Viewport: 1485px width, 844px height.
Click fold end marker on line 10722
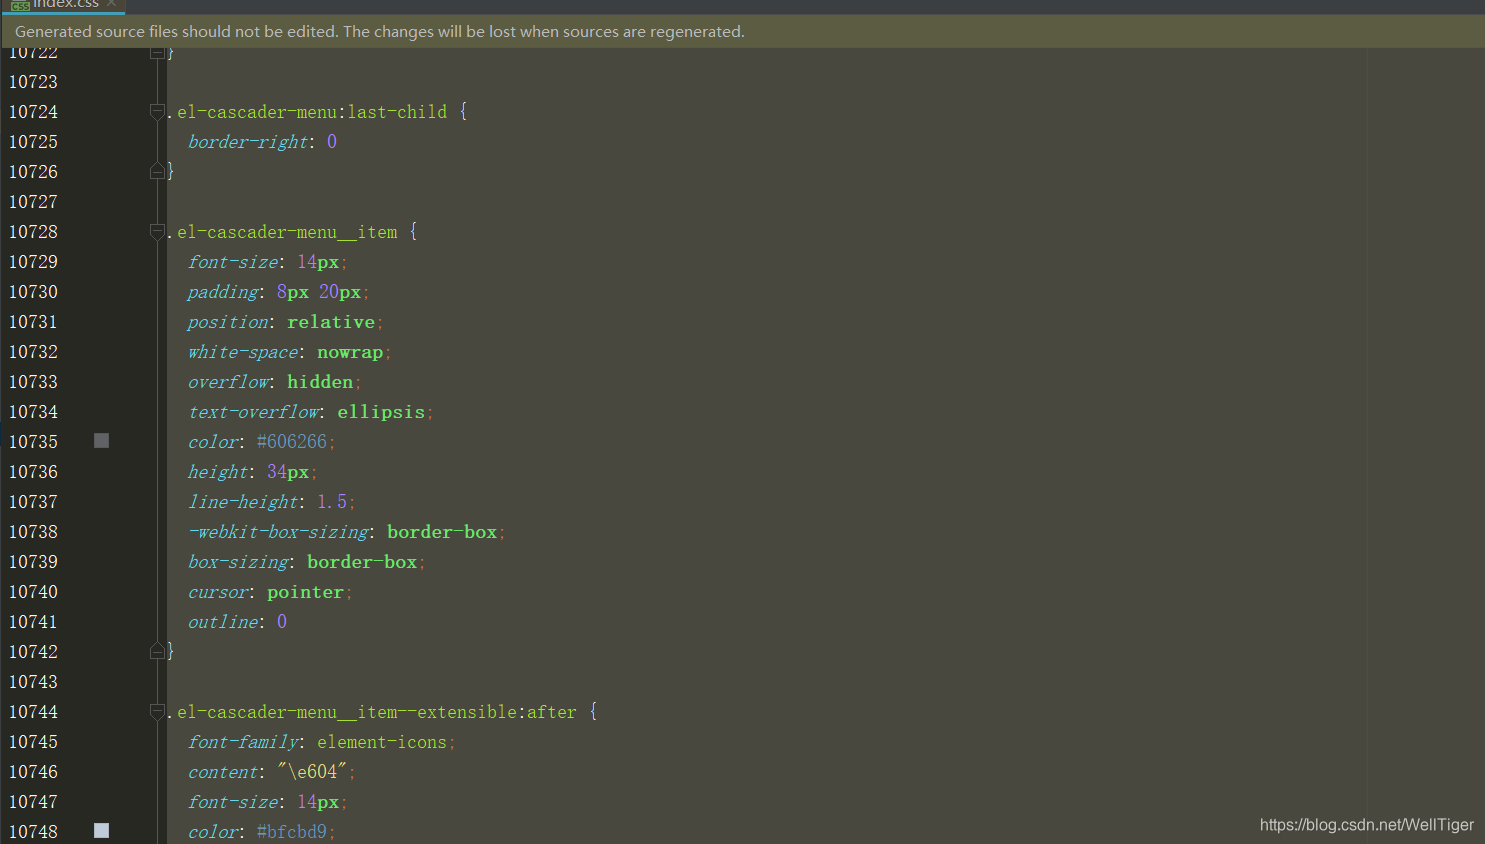coord(157,52)
